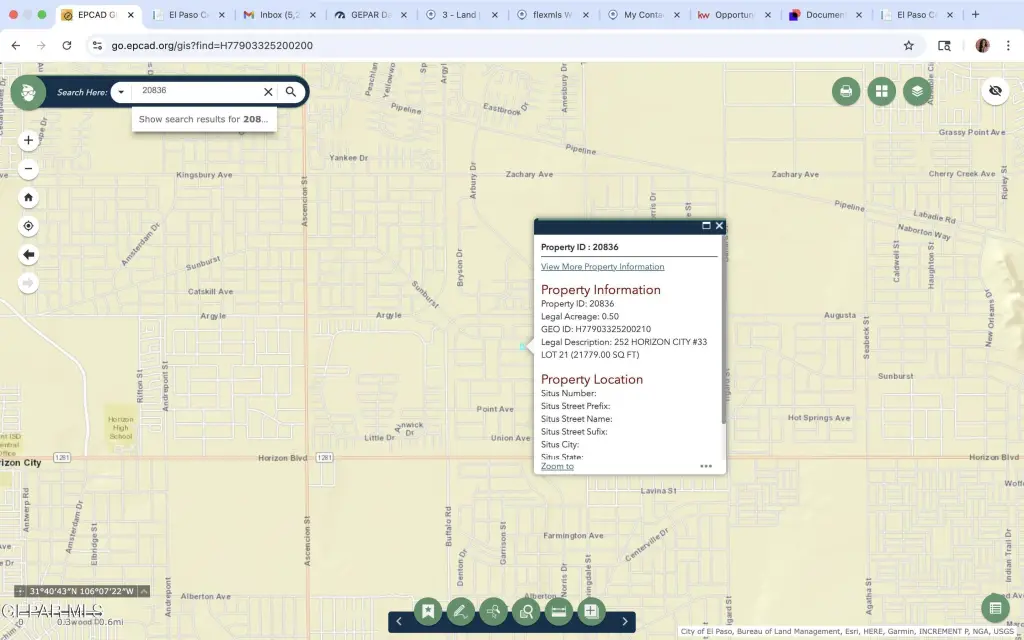The height and width of the screenshot is (640, 1024).
Task: Click the find my location button
Action: [28, 226]
